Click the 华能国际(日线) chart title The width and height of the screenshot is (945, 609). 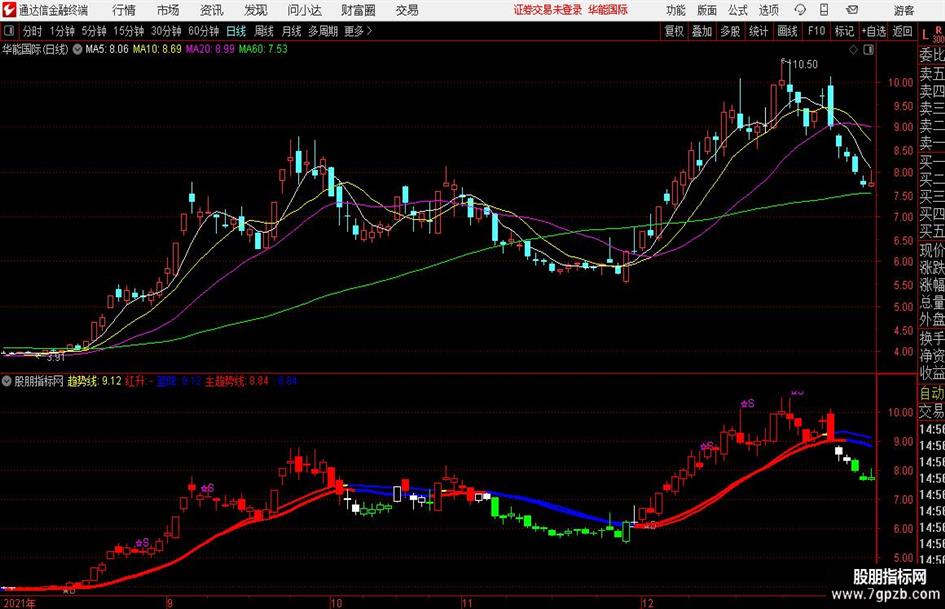[x=35, y=49]
